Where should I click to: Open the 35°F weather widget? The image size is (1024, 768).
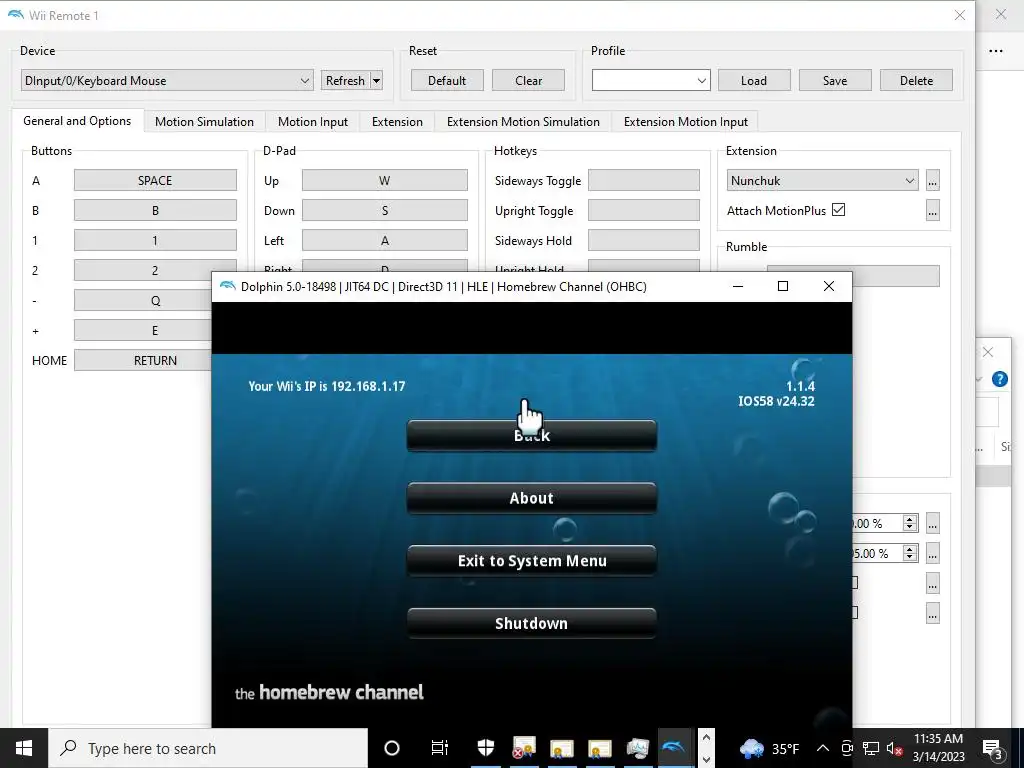(x=769, y=748)
